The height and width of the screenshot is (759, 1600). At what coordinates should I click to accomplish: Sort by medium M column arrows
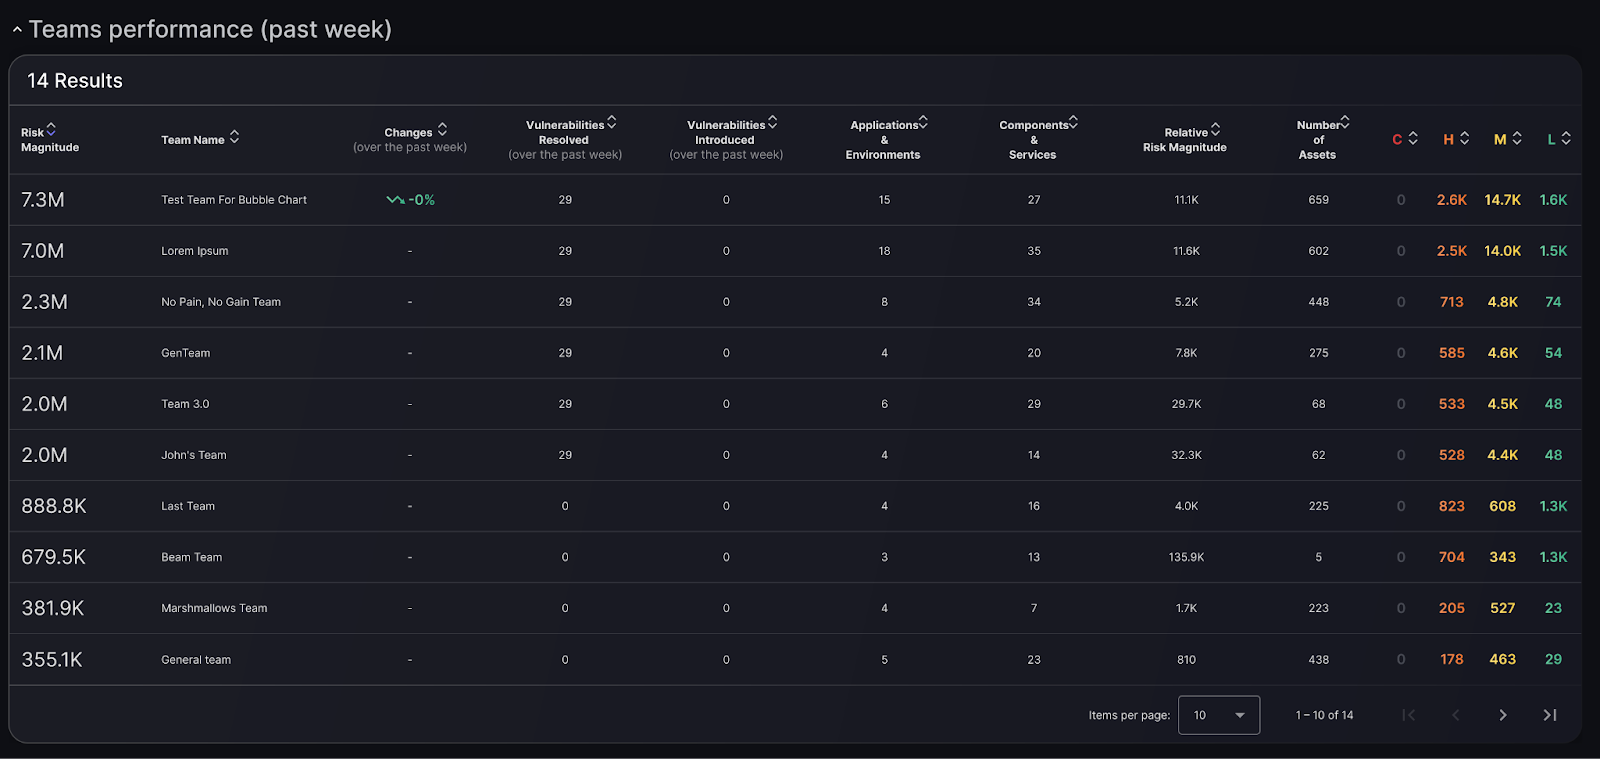pyautogui.click(x=1517, y=138)
